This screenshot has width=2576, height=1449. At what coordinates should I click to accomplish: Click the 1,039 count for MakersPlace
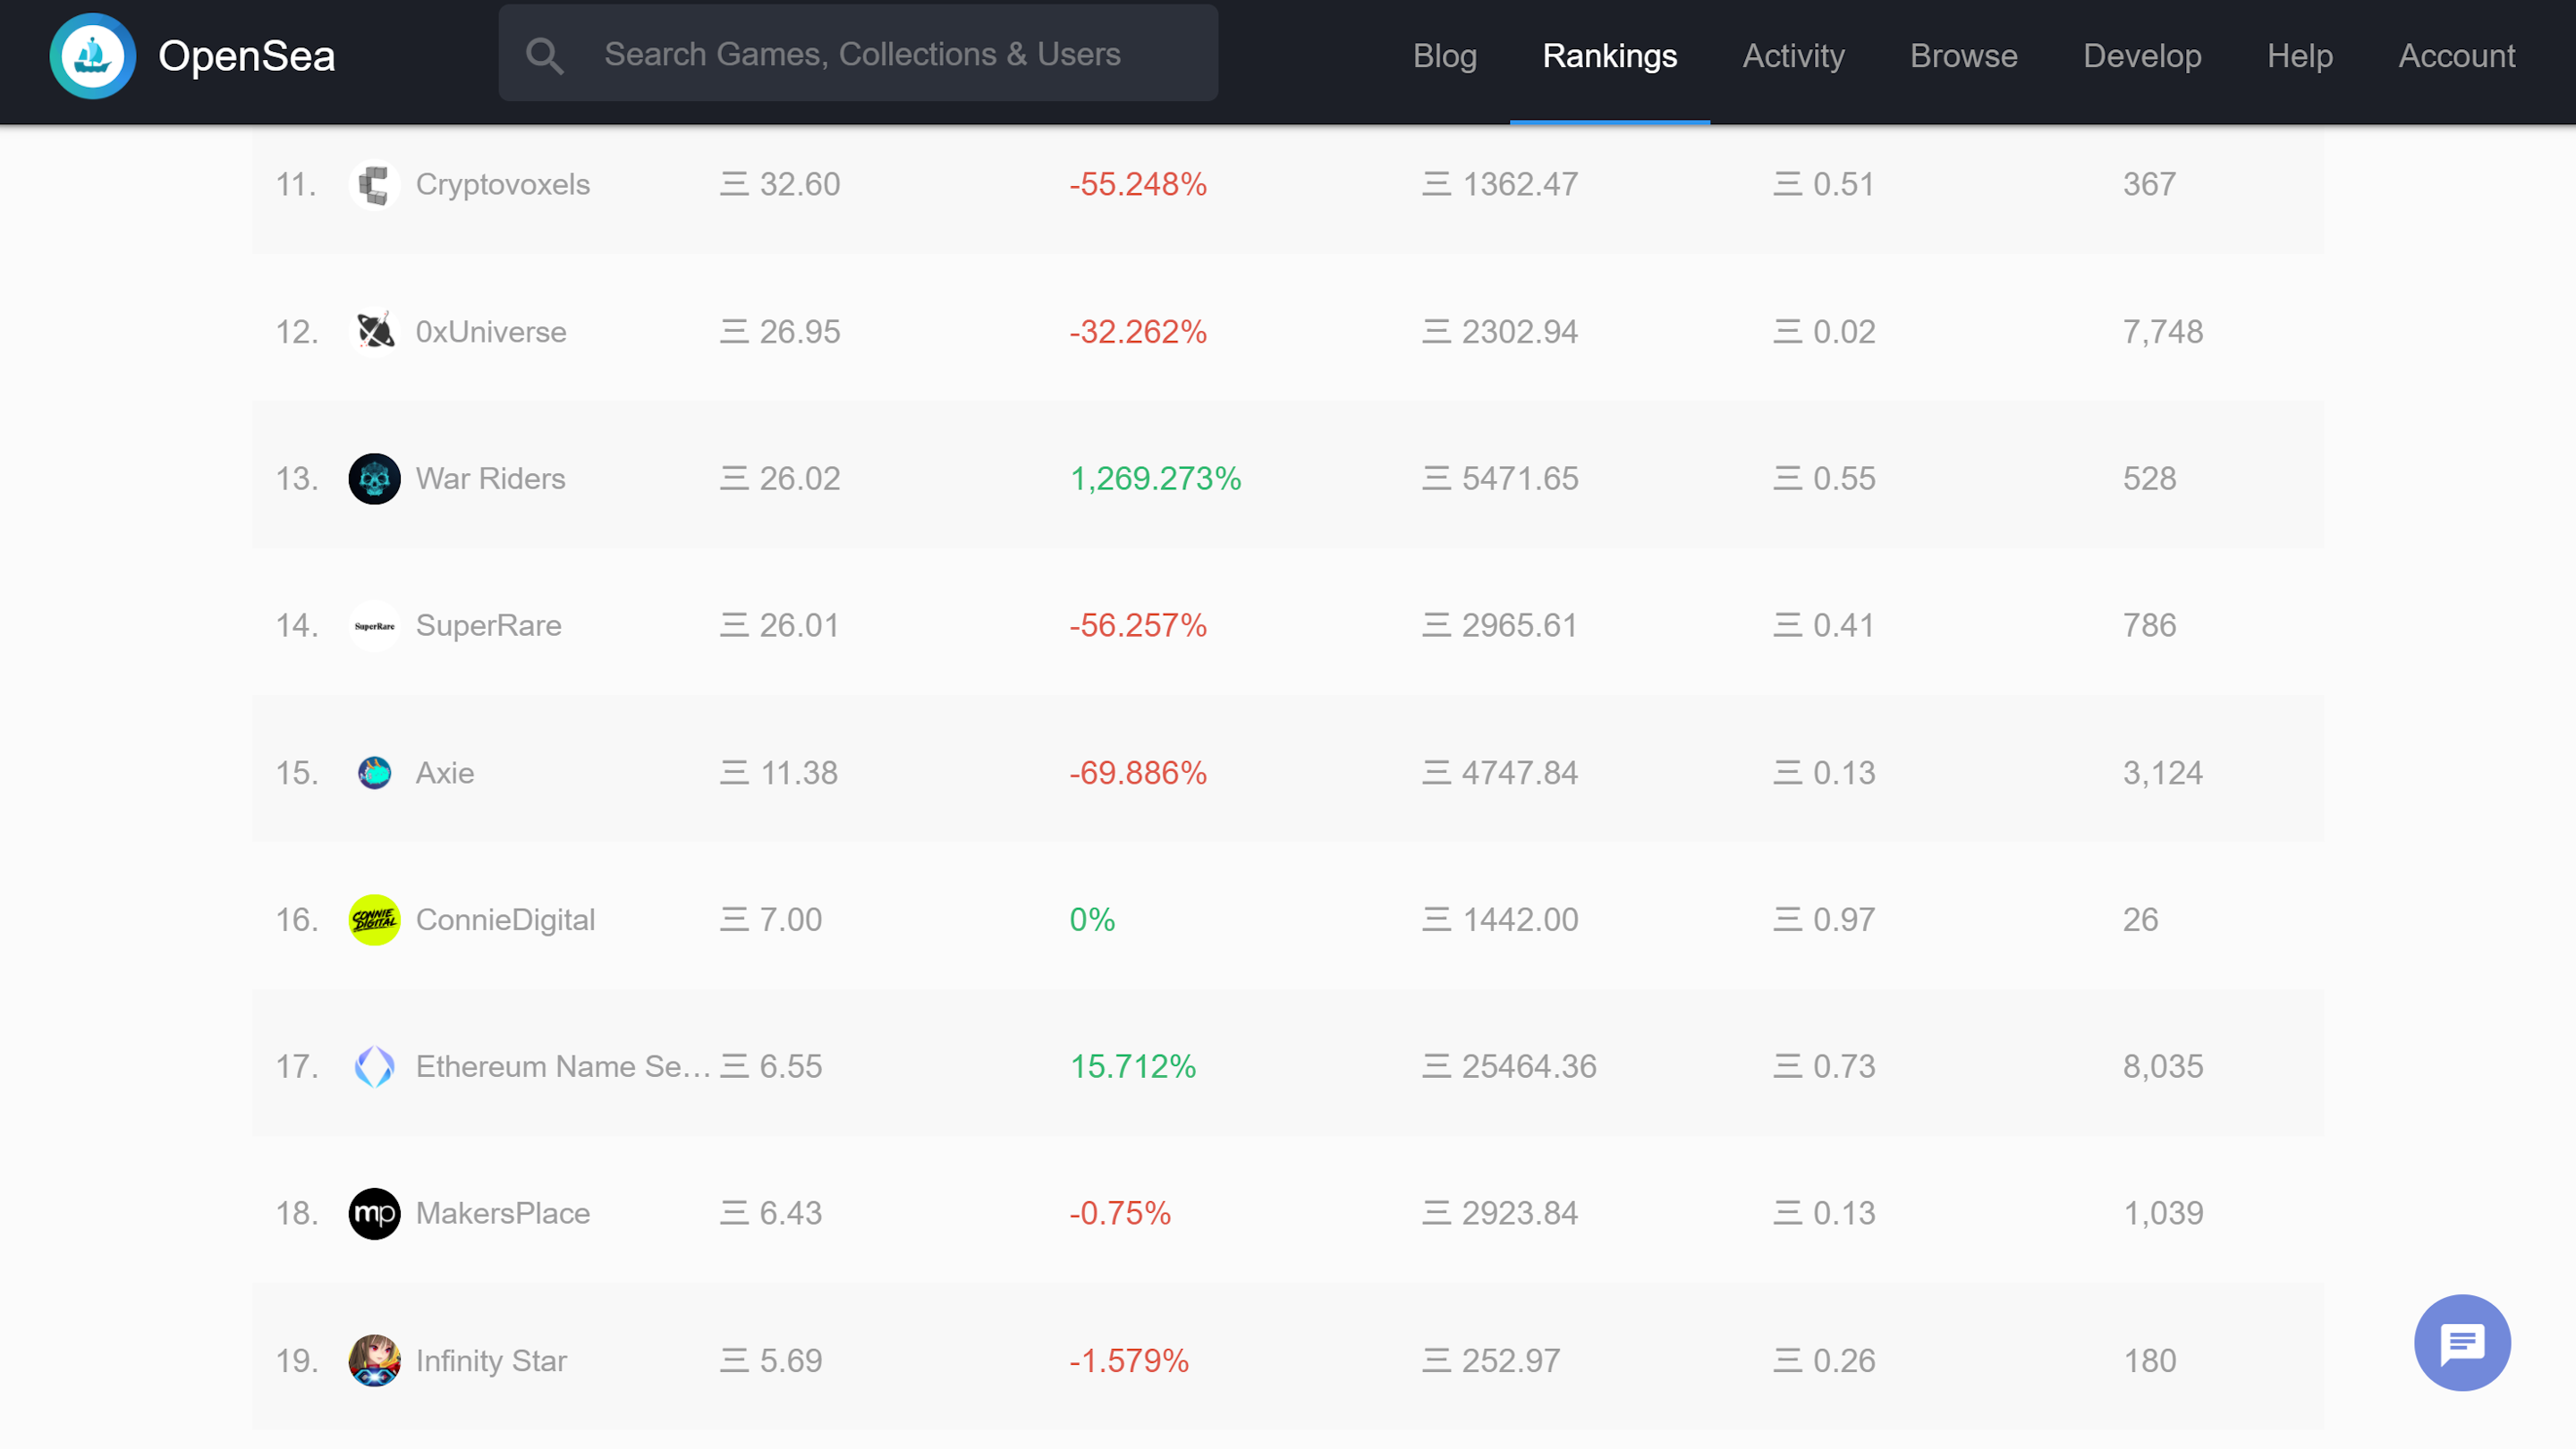pos(2163,1214)
